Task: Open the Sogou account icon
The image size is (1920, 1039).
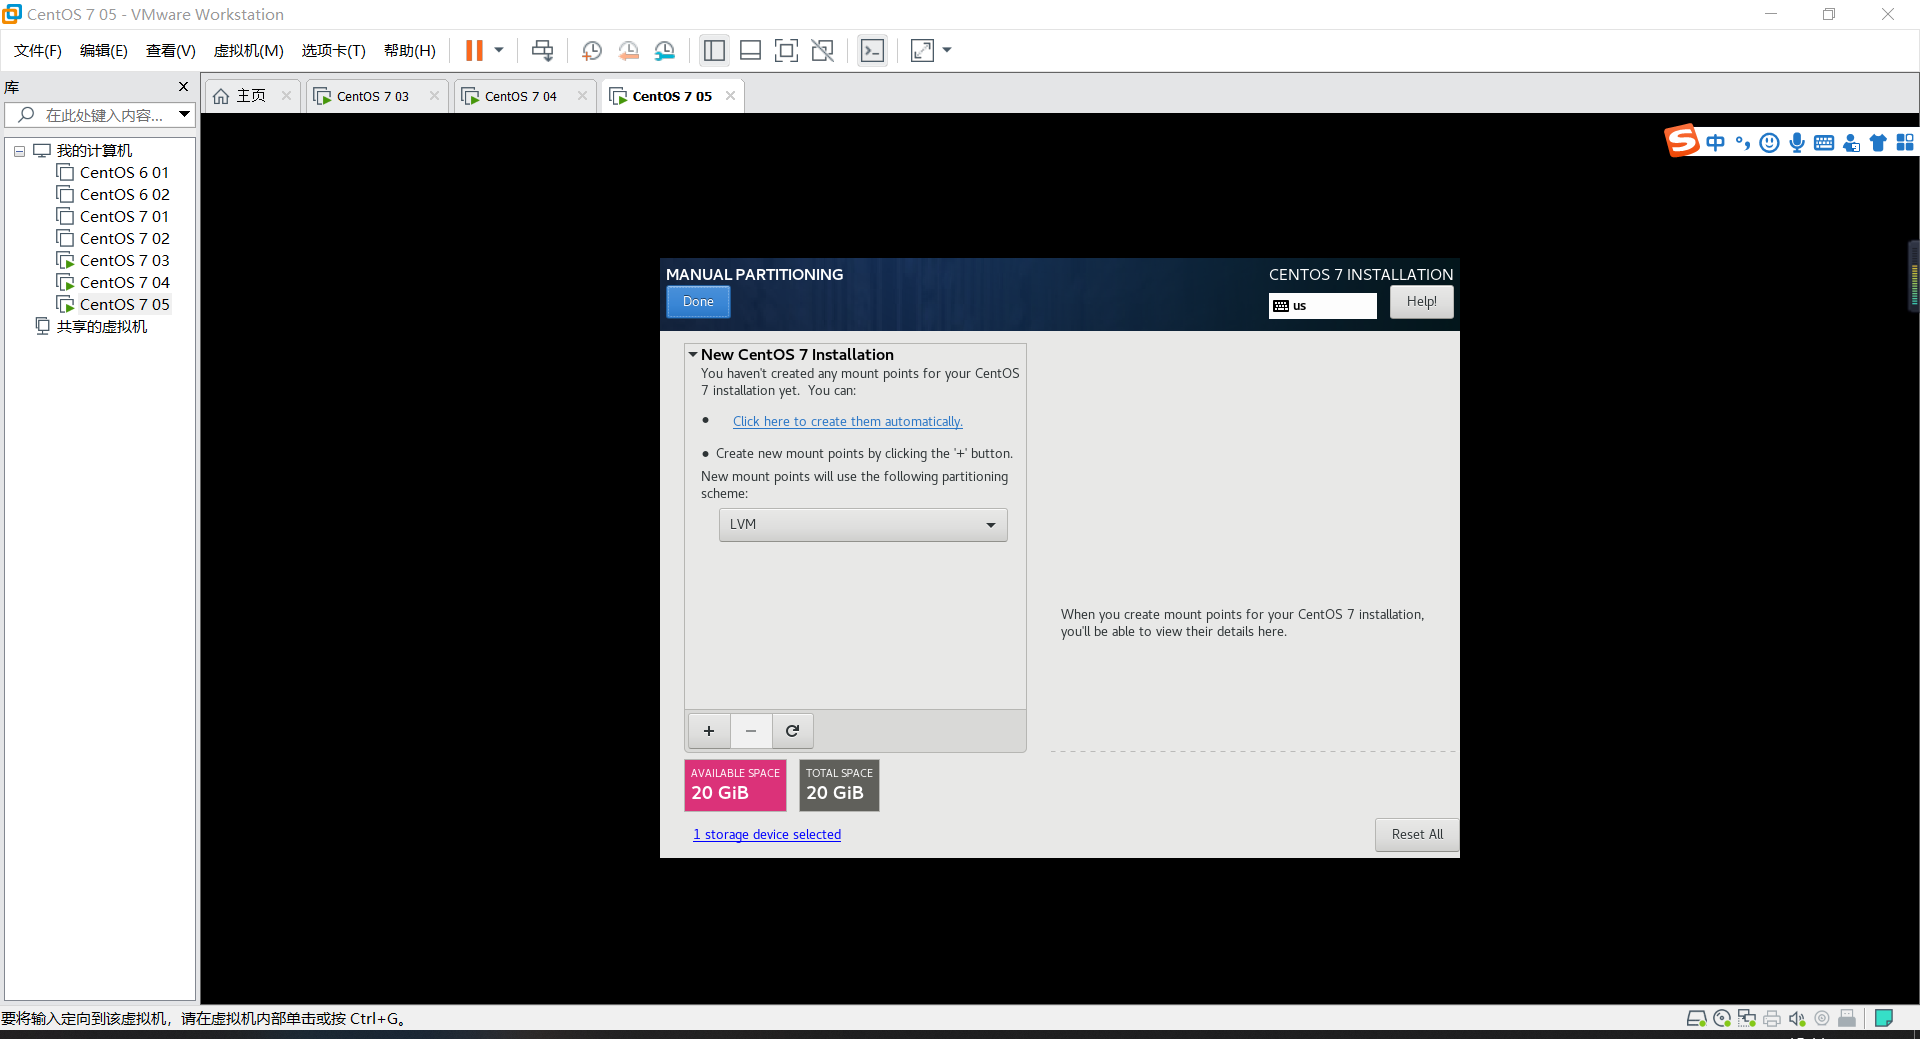Action: click(x=1851, y=143)
